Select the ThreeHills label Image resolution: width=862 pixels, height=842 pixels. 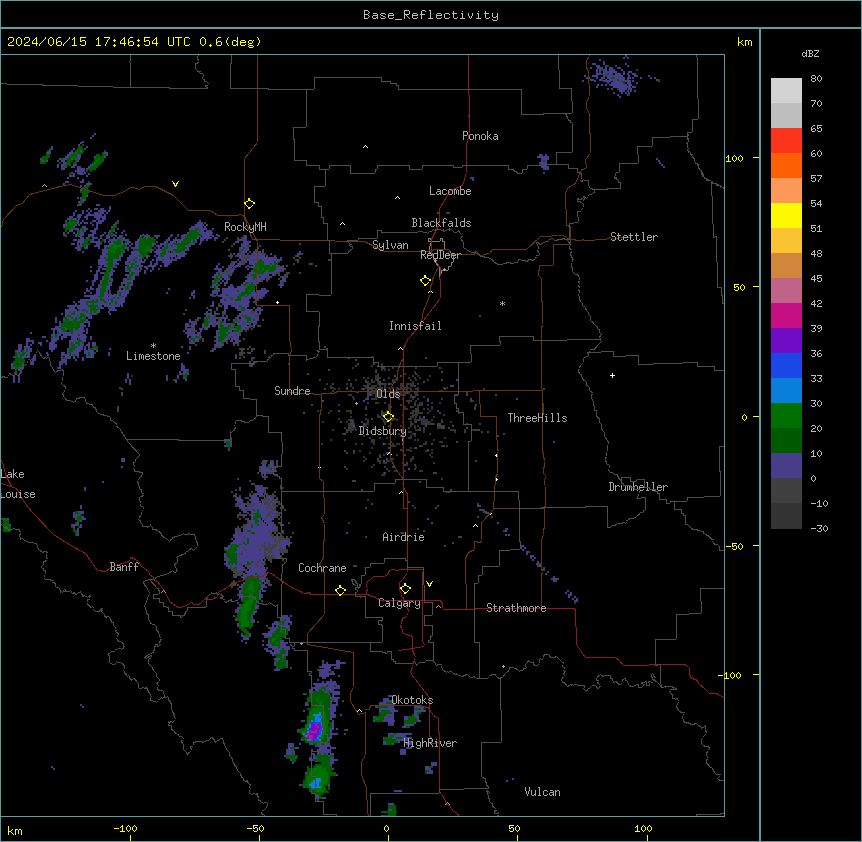[537, 418]
